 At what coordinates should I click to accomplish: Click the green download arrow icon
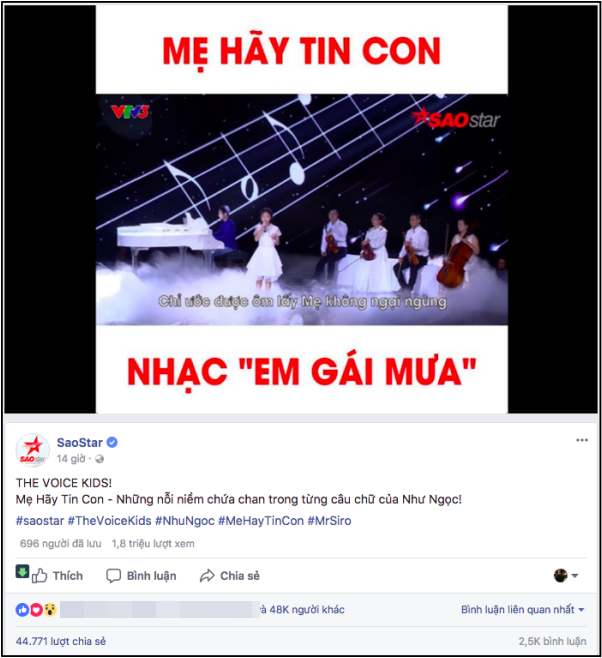pos(22,572)
